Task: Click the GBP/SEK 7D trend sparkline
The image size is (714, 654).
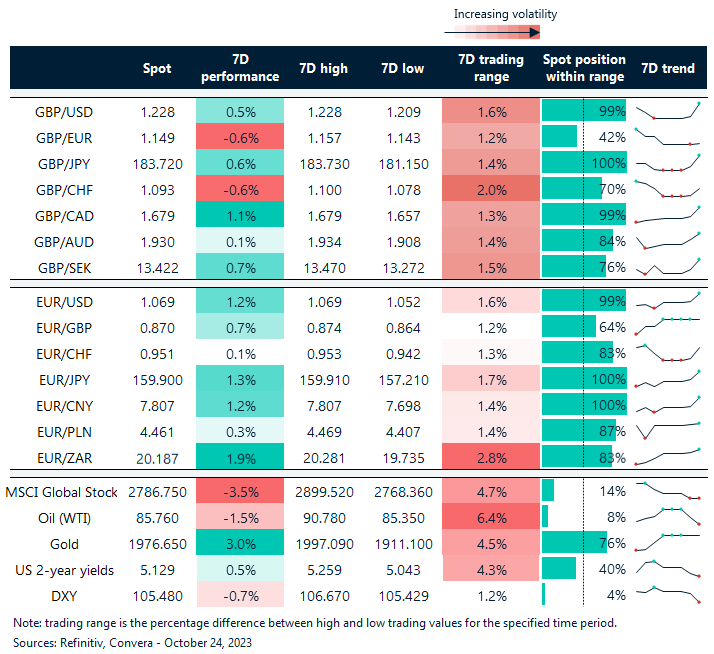Action: [x=667, y=268]
